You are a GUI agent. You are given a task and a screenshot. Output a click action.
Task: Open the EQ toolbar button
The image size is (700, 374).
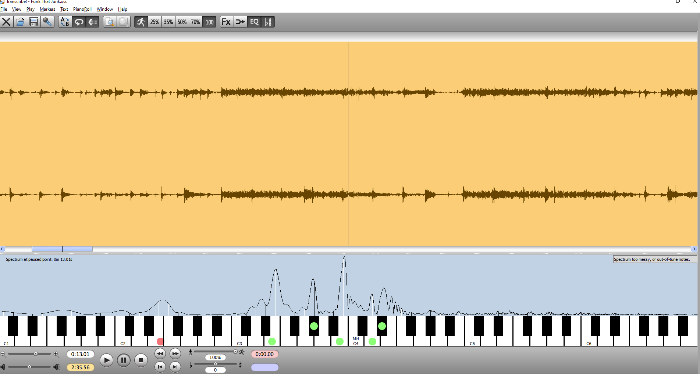(254, 22)
